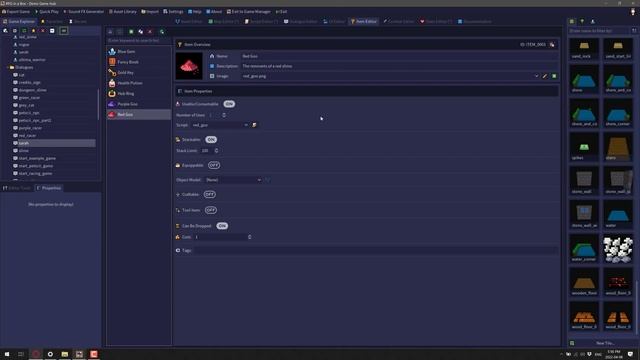The height and width of the screenshot is (360, 640).
Task: Toggle the Stackable switch off
Action: coord(211,140)
